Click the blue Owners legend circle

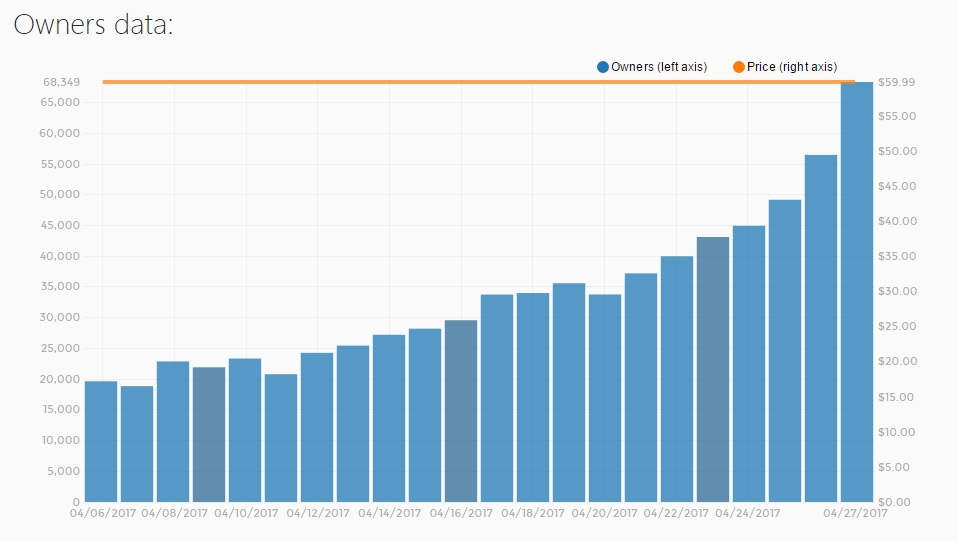602,67
